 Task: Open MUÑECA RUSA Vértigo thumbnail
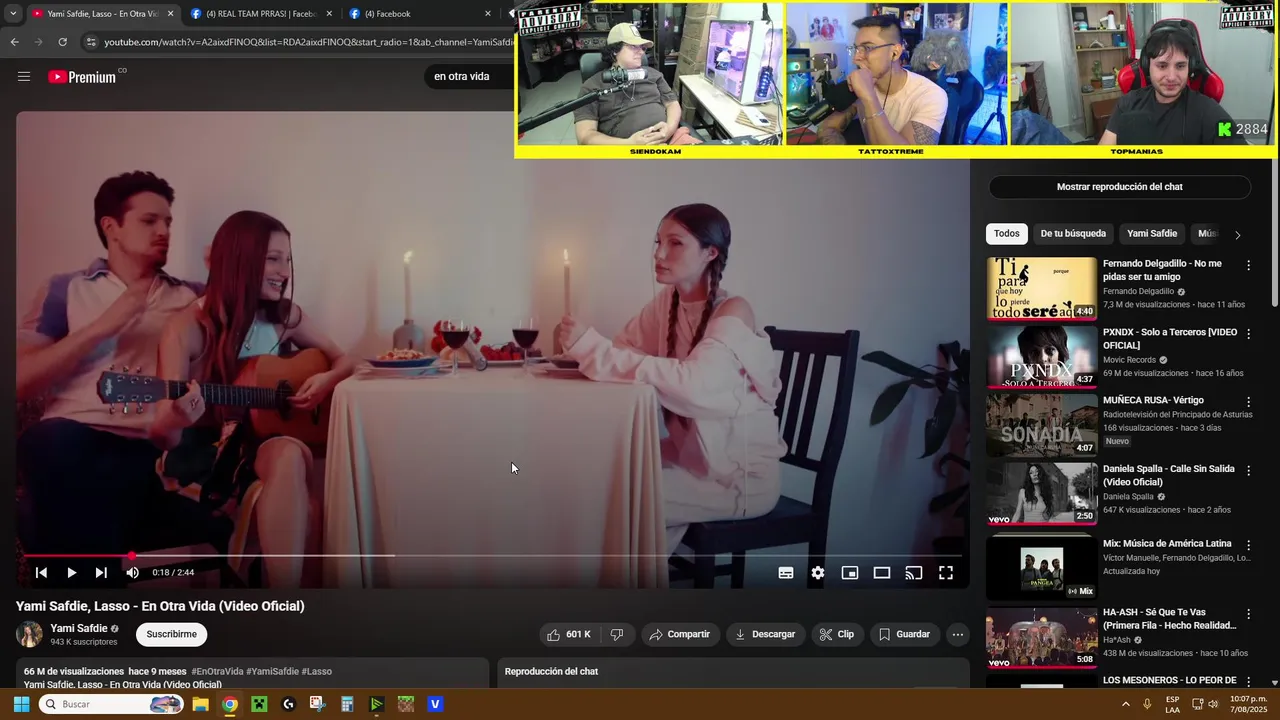(1041, 425)
